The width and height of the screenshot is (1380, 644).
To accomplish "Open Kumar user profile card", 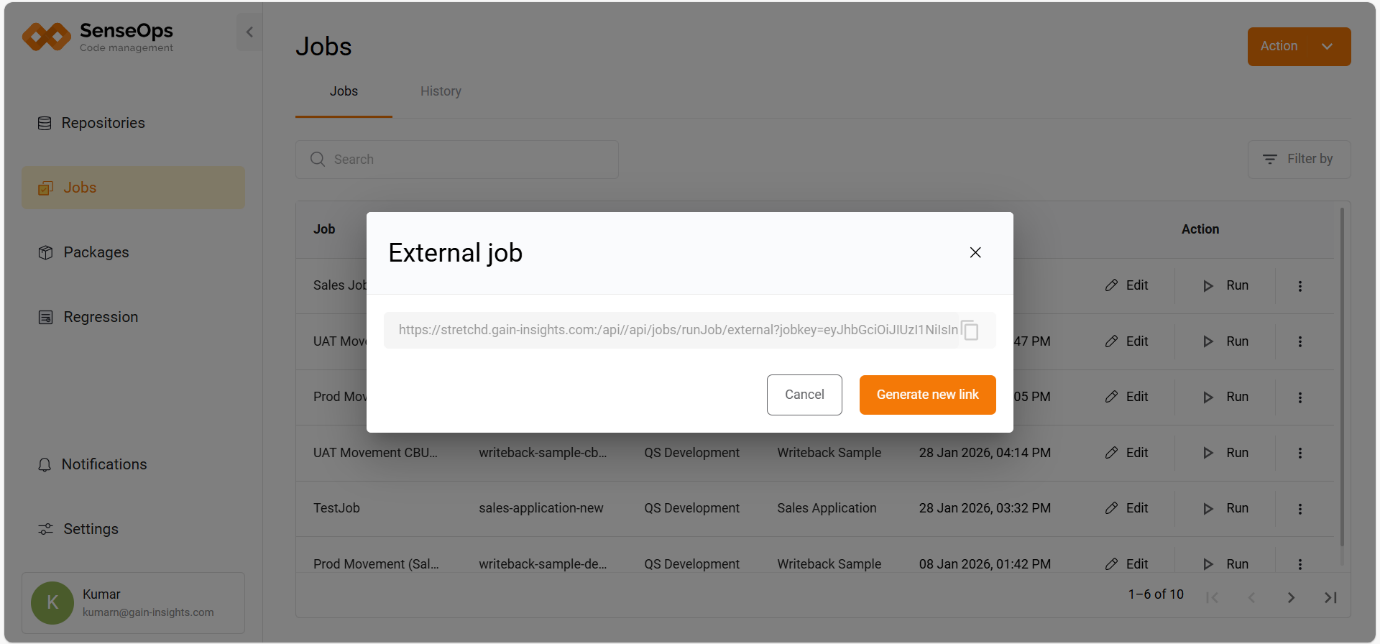I will click(x=133, y=603).
